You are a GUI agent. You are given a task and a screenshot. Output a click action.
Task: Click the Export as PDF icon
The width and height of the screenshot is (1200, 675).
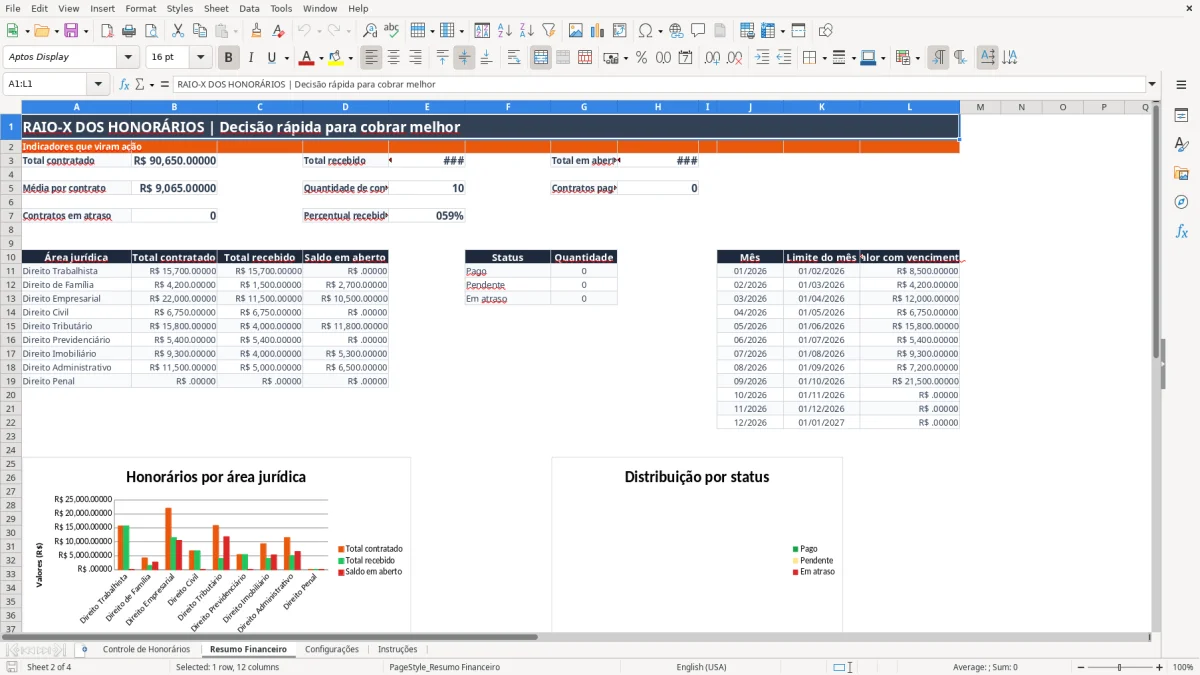(107, 31)
